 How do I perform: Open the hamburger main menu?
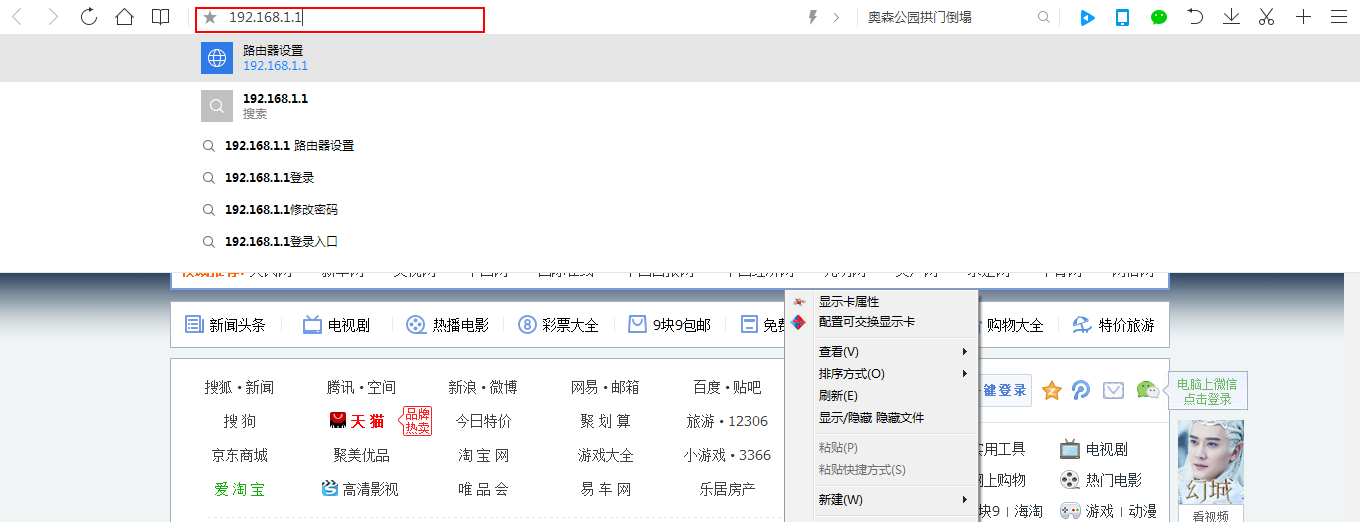click(x=1339, y=17)
